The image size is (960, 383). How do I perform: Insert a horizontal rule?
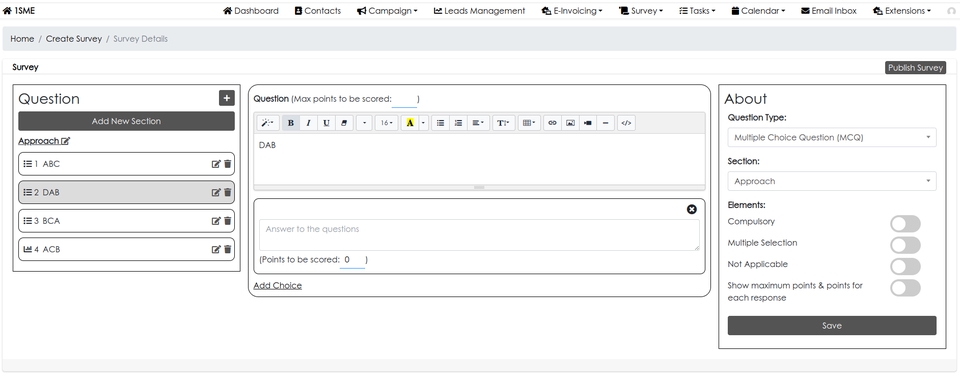(606, 123)
